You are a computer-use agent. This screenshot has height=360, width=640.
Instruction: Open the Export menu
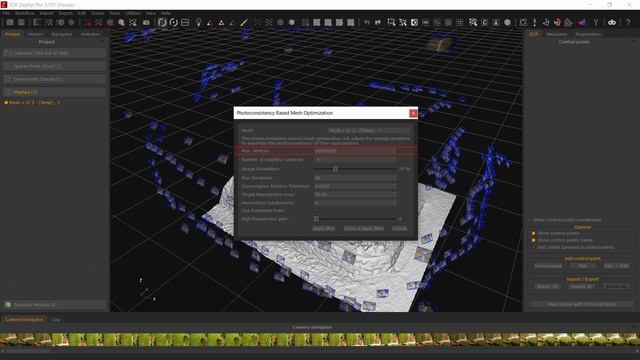[65, 13]
